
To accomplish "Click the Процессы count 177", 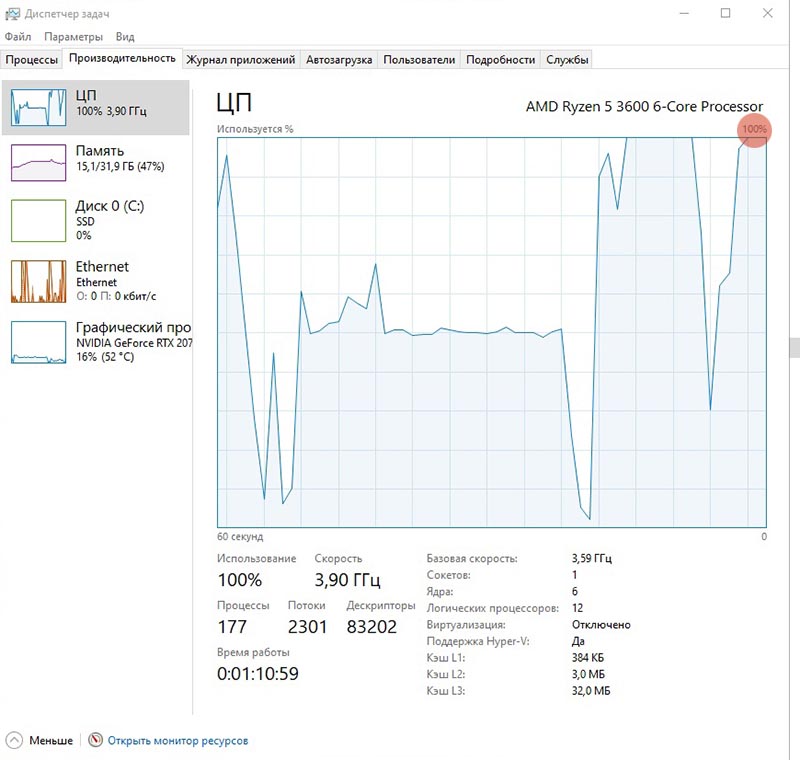I will click(x=232, y=627).
